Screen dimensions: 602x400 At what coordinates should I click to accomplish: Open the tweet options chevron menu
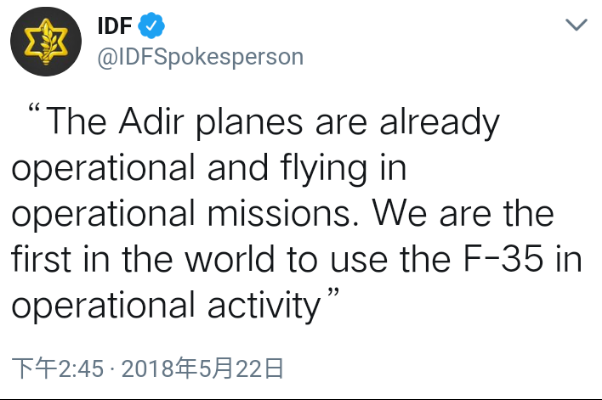pyautogui.click(x=576, y=24)
